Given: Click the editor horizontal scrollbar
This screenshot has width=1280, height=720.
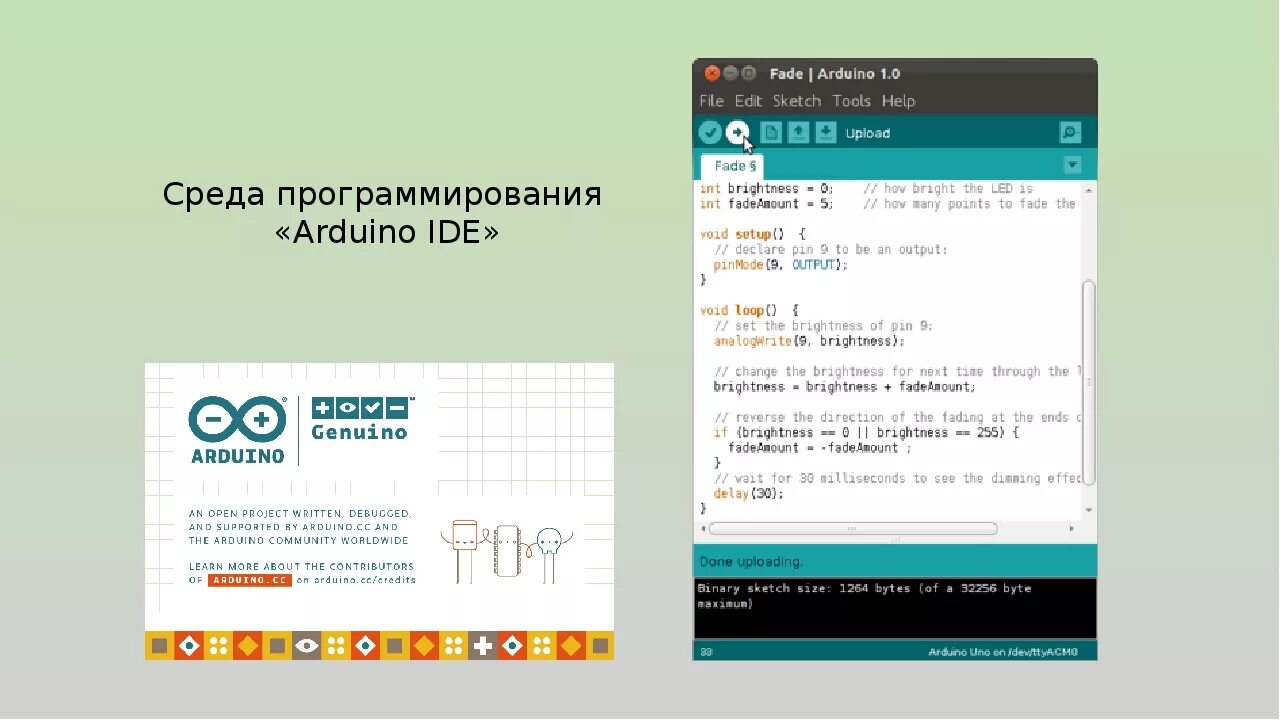Looking at the screenshot, I should coord(852,528).
